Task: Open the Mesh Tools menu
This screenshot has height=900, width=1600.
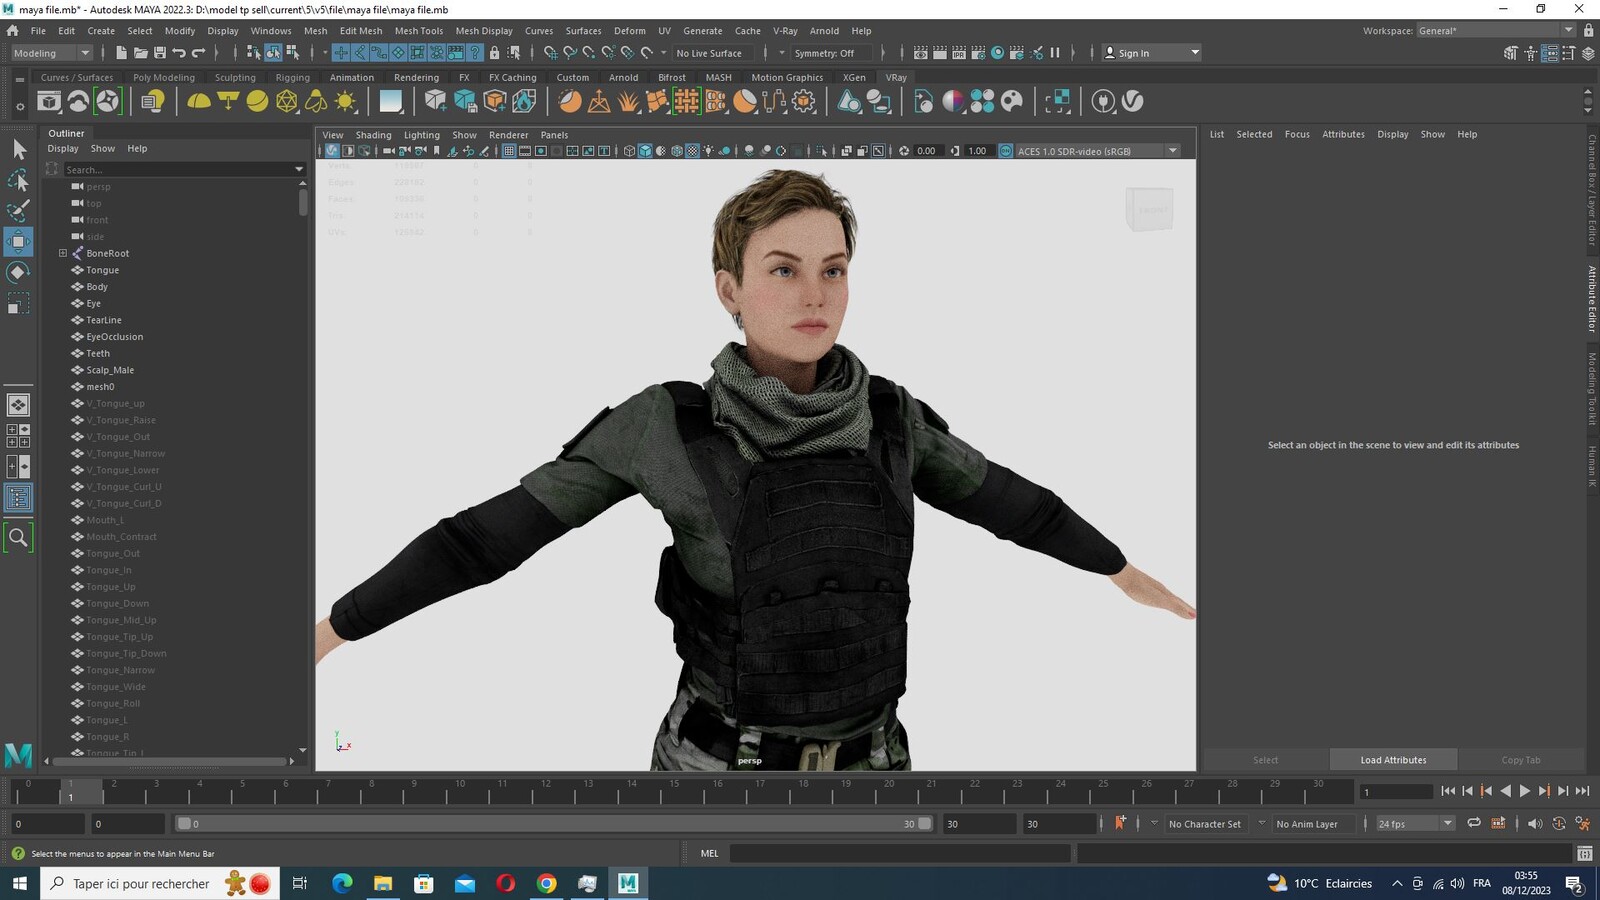Action: [418, 31]
